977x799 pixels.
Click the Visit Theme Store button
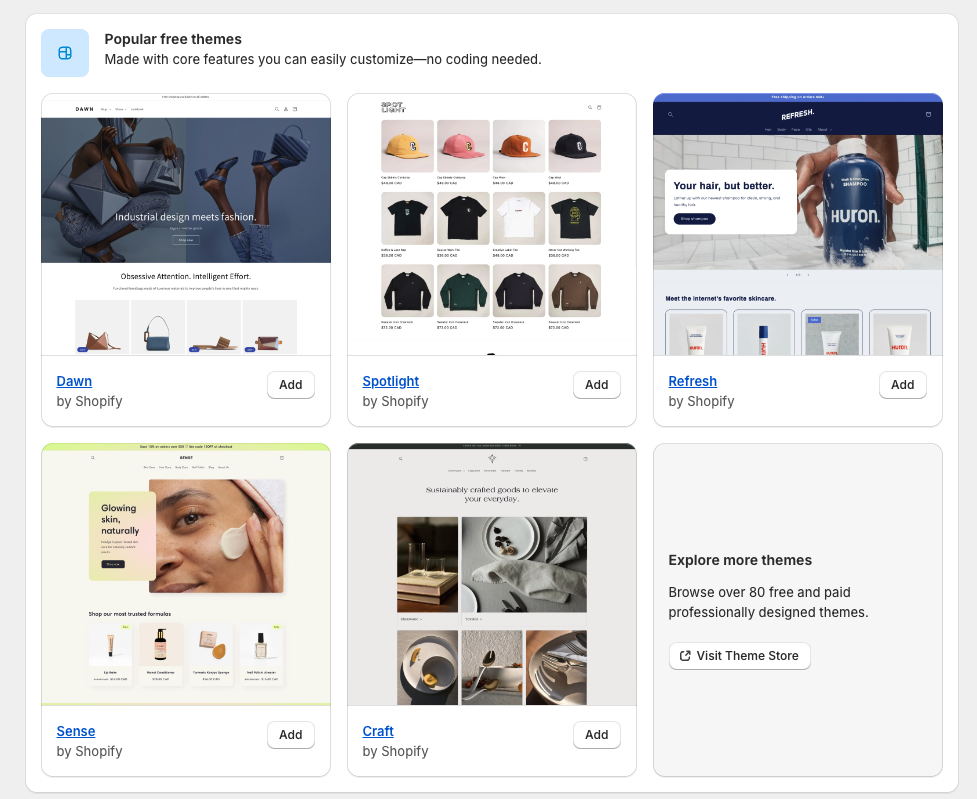[739, 656]
